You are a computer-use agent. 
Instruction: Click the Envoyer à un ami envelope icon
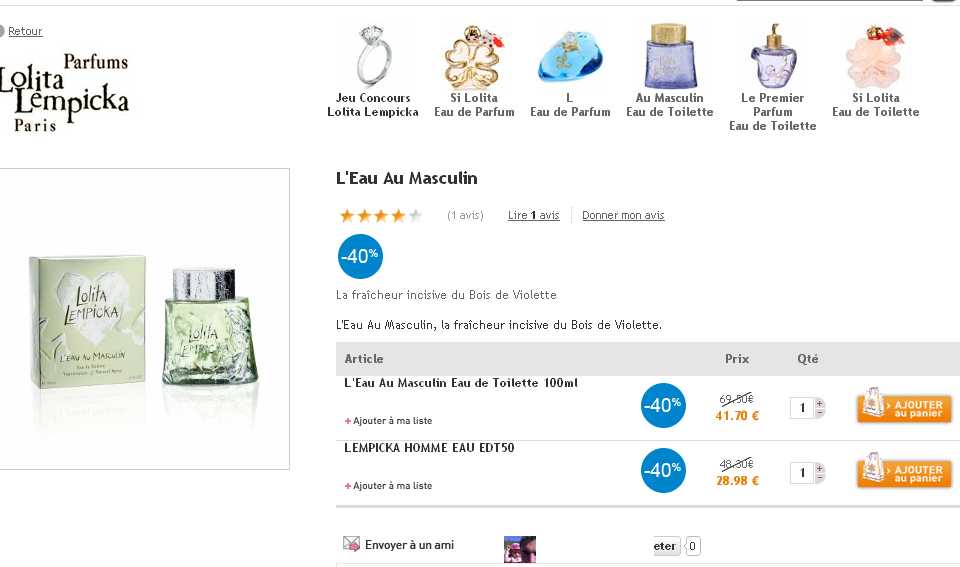click(x=351, y=544)
